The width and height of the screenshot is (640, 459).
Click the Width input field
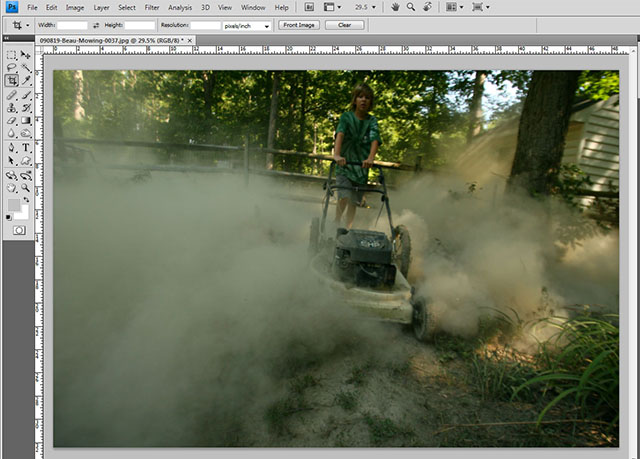click(73, 26)
